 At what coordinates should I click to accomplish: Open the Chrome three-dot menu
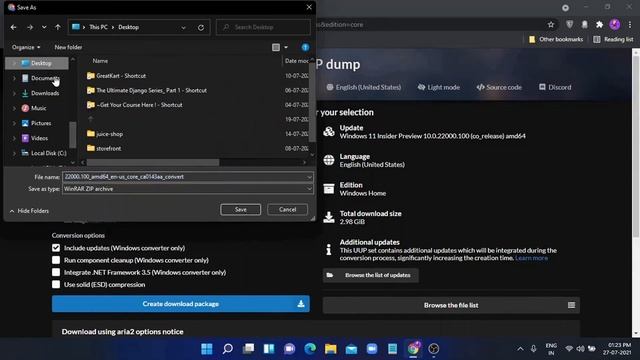tap(630, 24)
